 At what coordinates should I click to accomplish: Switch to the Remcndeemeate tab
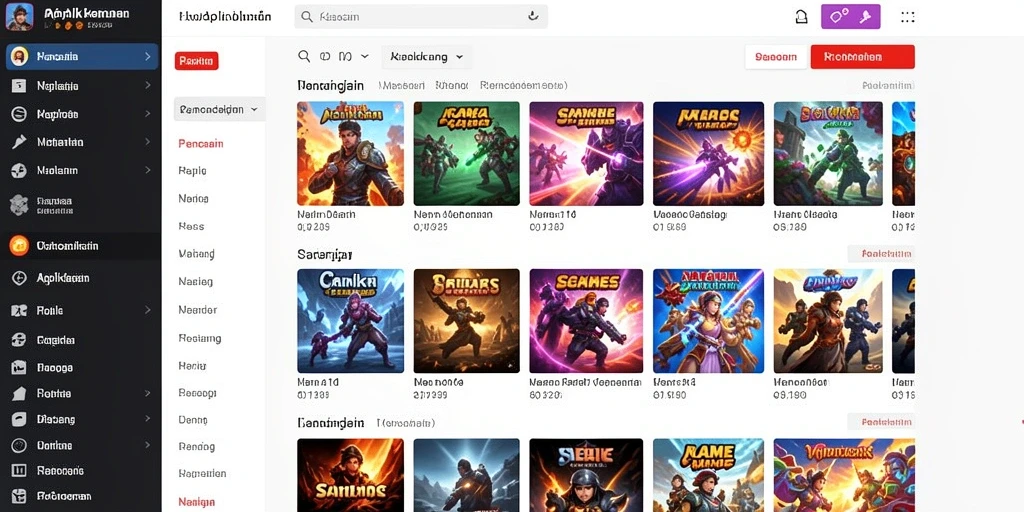tap(523, 85)
